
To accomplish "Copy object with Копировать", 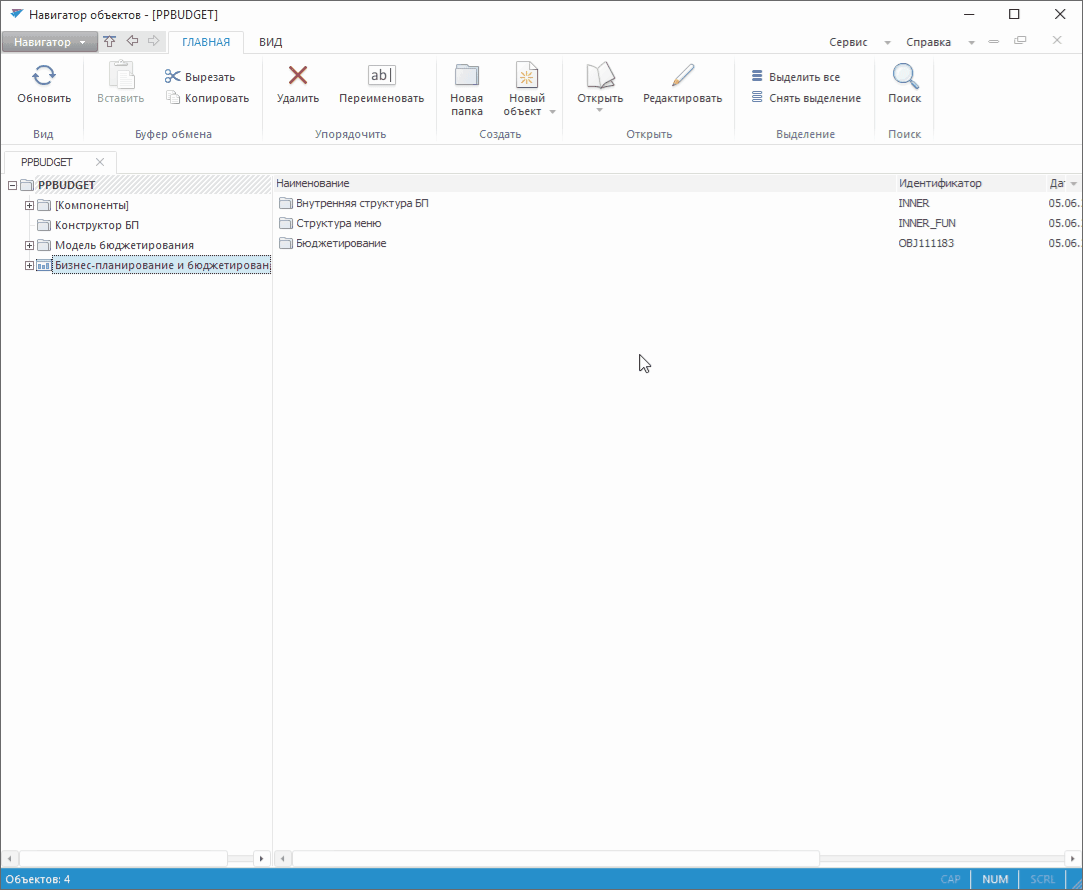I will (207, 98).
